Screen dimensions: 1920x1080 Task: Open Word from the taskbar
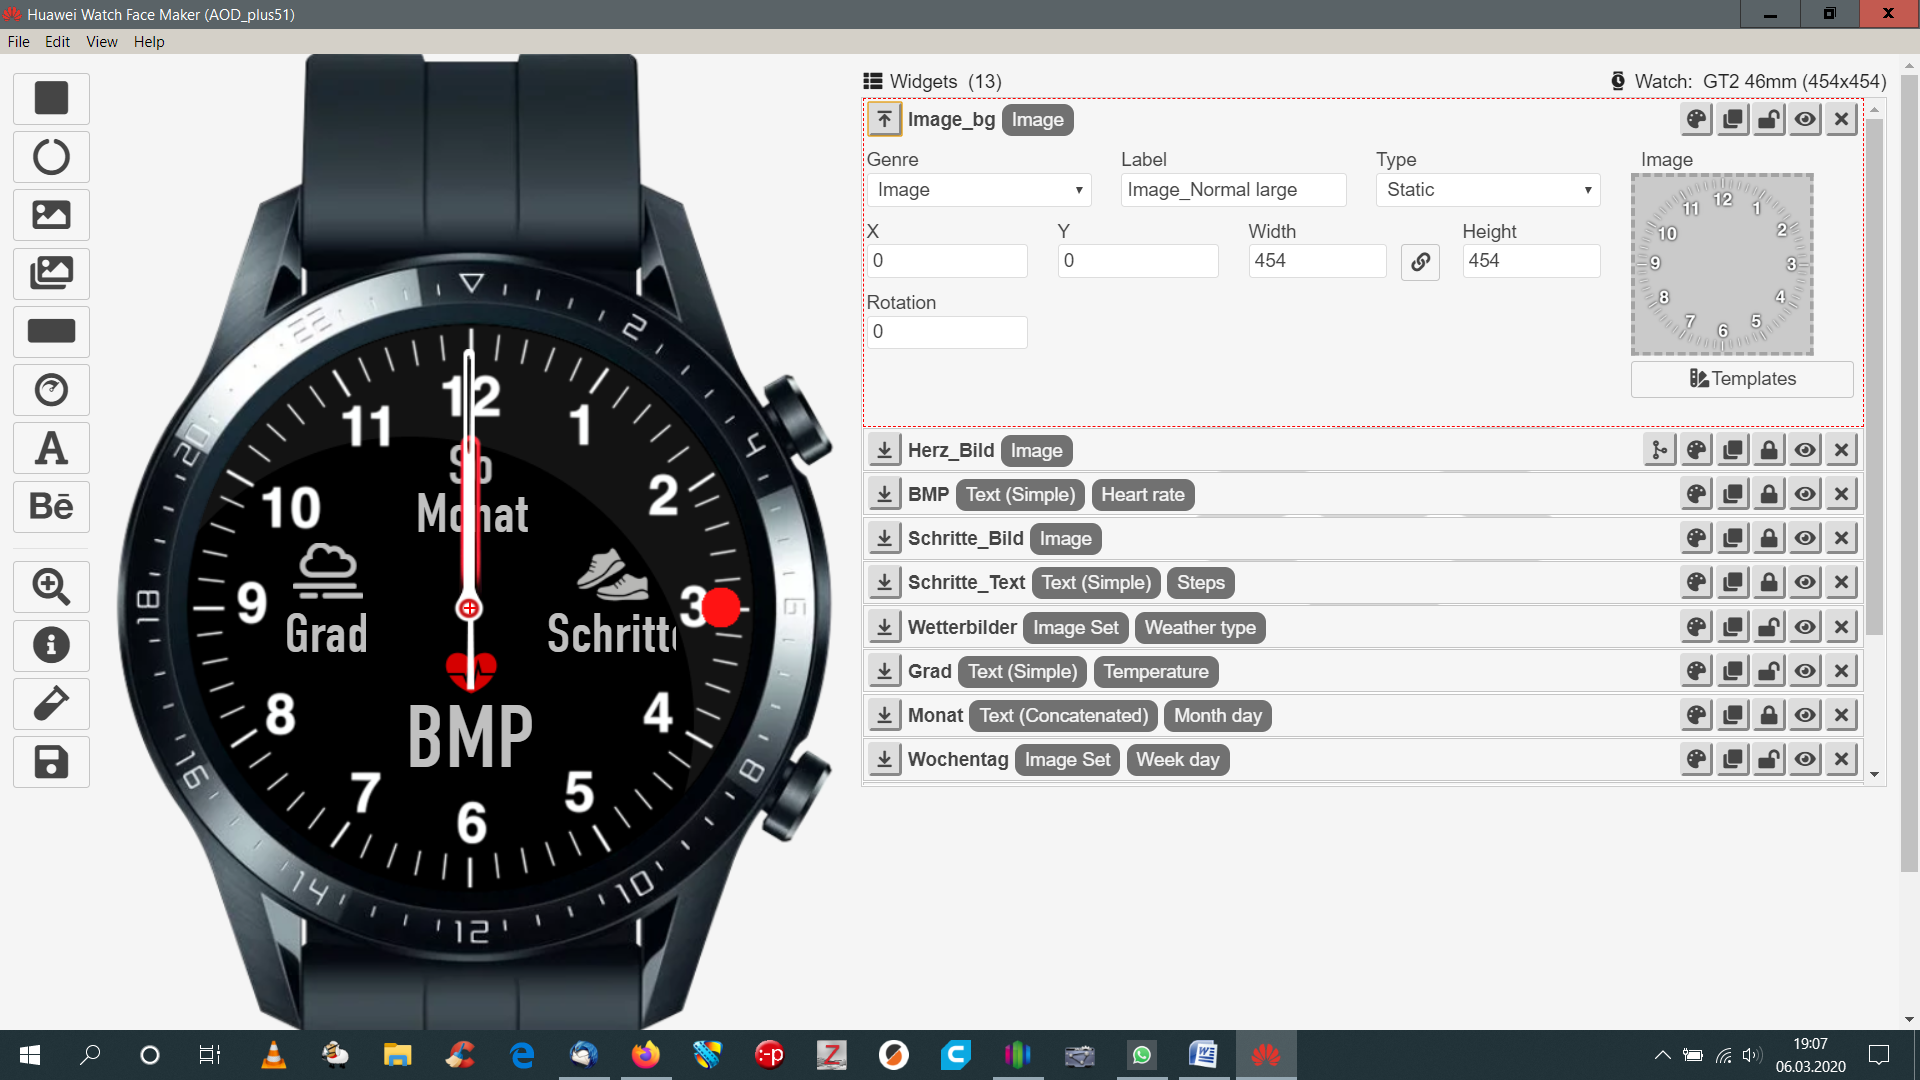click(x=1203, y=1055)
